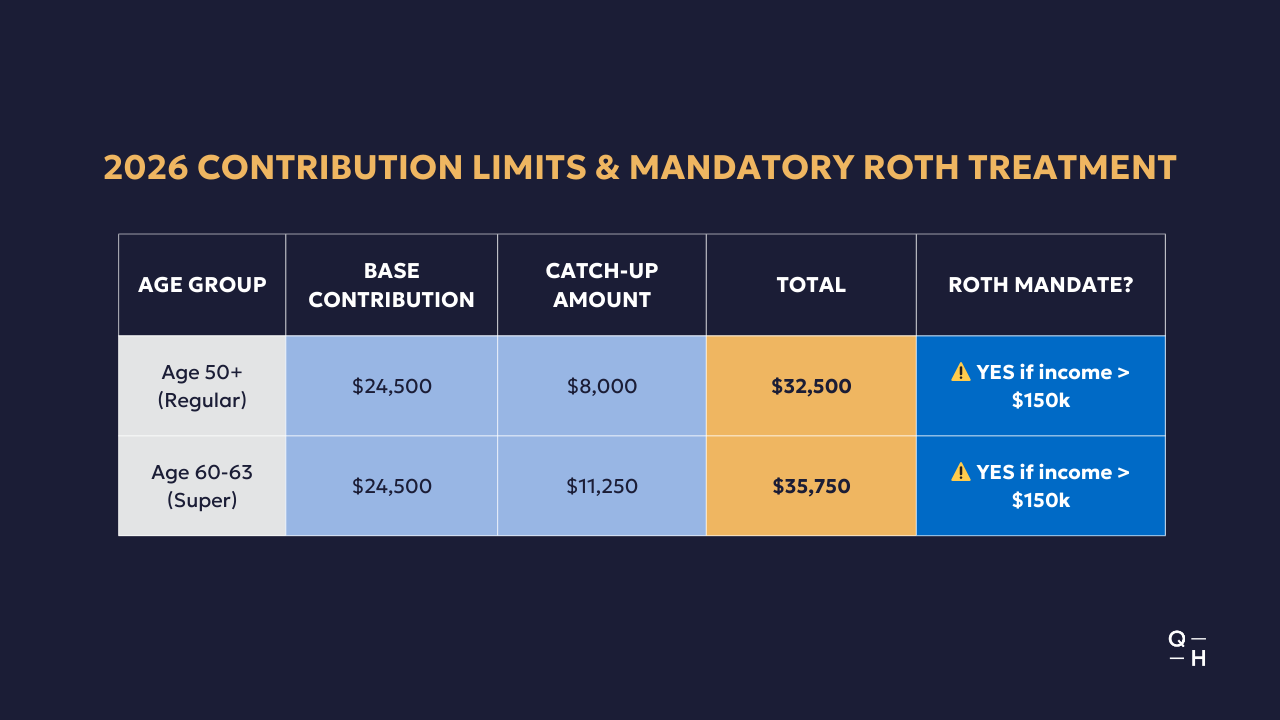The image size is (1280, 720).
Task: Click the $24,500 base cell for Age 50+
Action: coord(392,386)
